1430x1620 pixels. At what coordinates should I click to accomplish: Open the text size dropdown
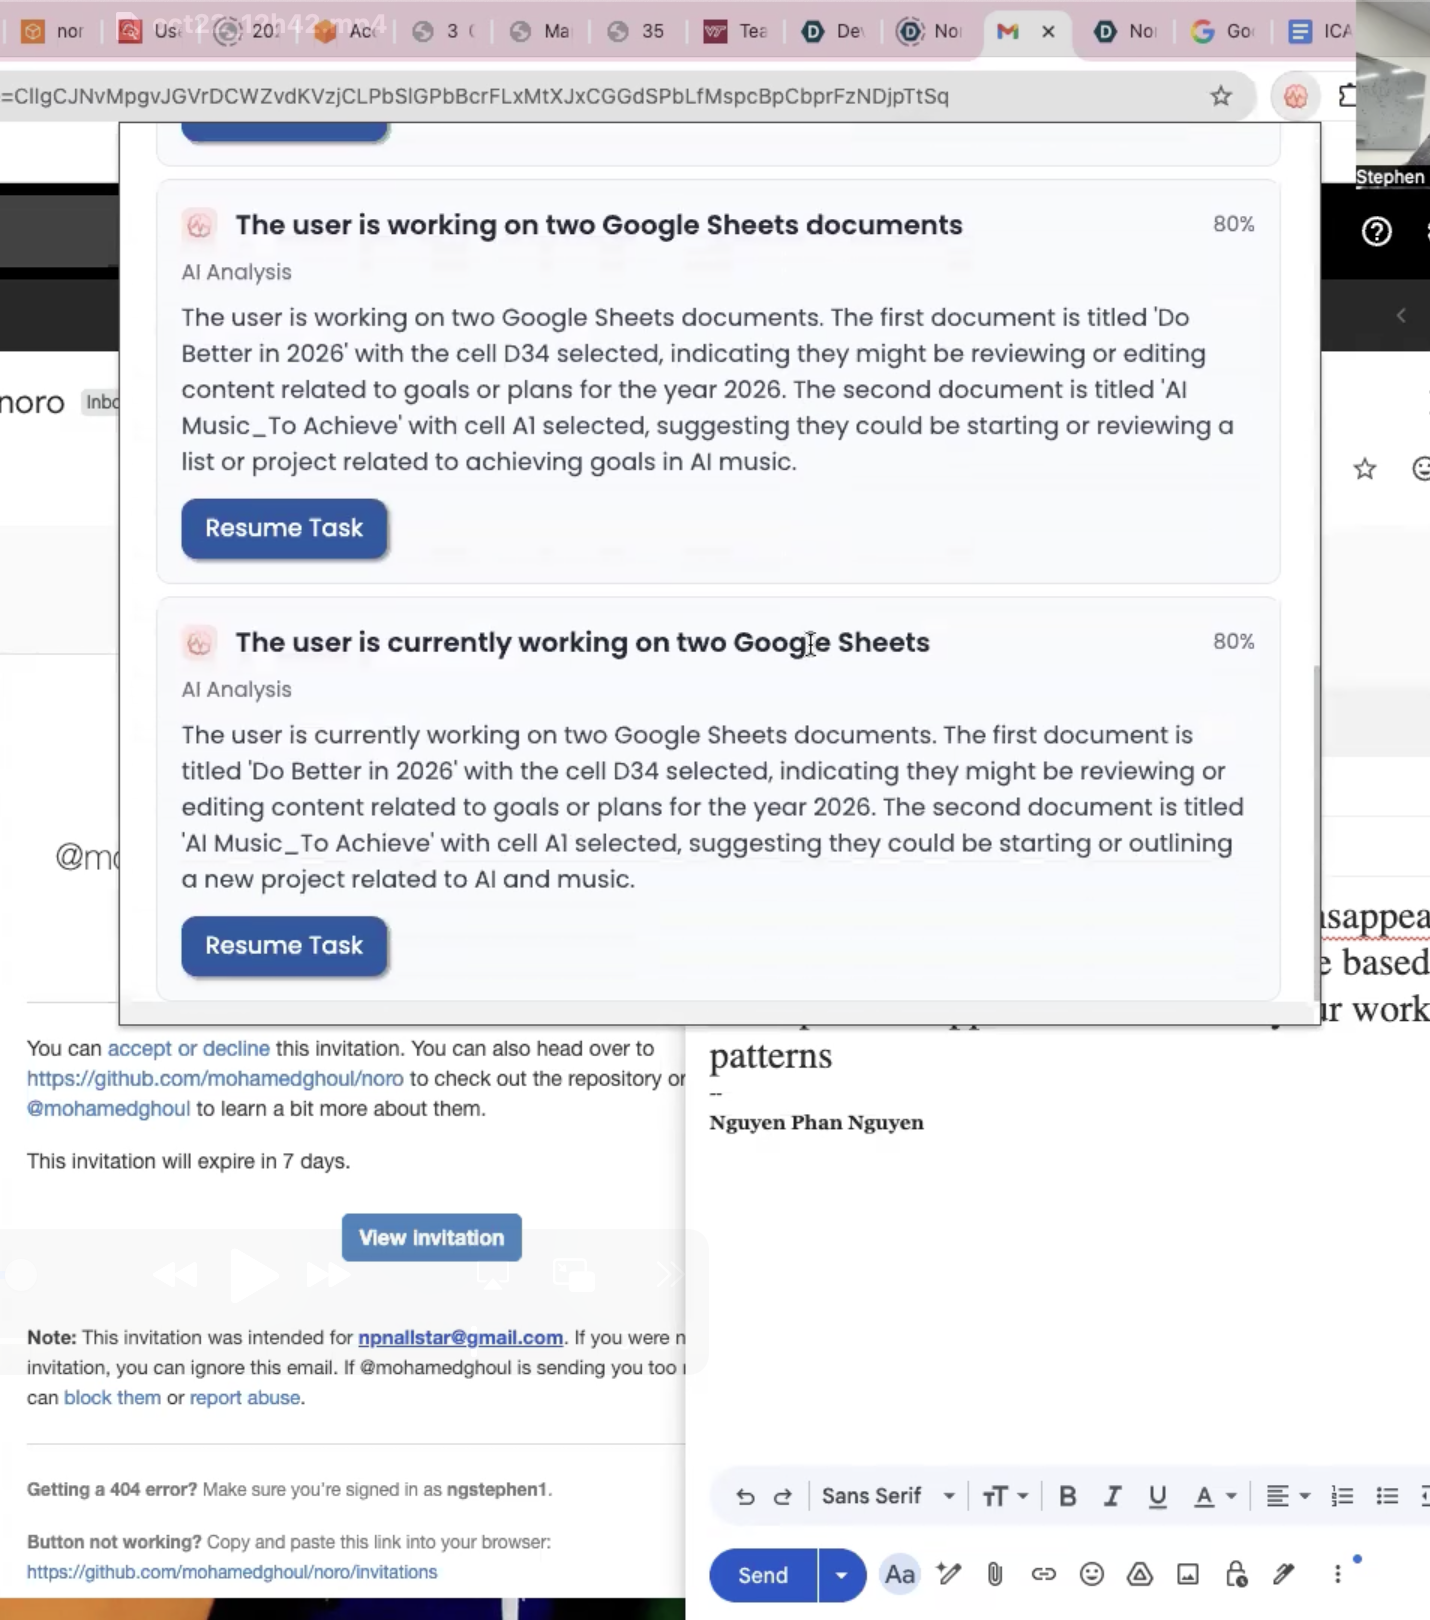(1005, 1496)
